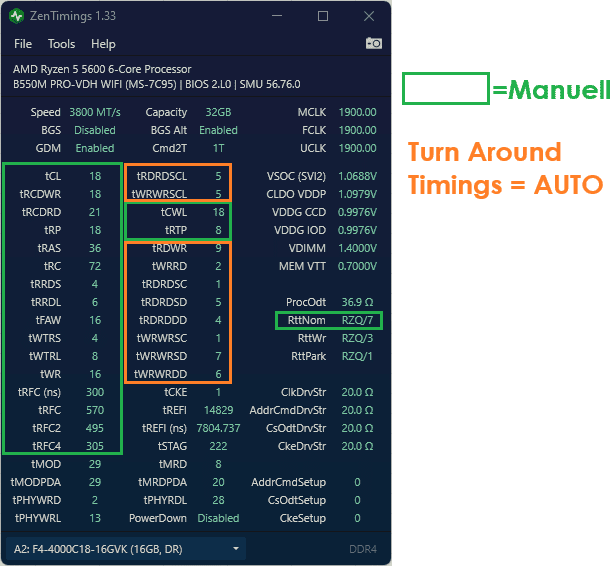
Task: Click the PowerDown value Disabled
Action: [218, 518]
